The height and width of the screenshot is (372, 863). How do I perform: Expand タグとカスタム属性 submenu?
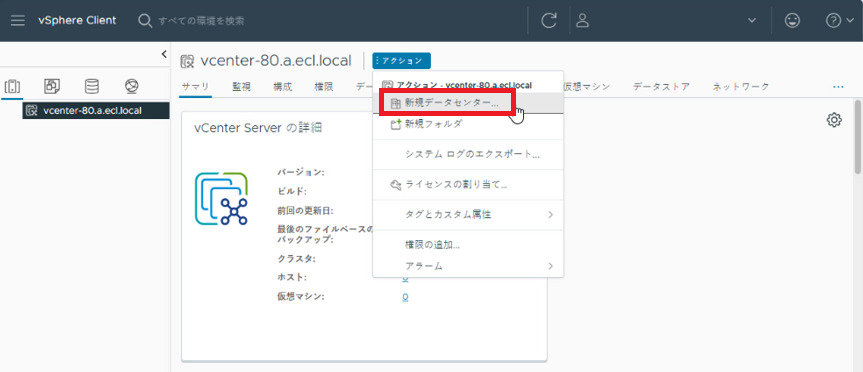point(468,215)
